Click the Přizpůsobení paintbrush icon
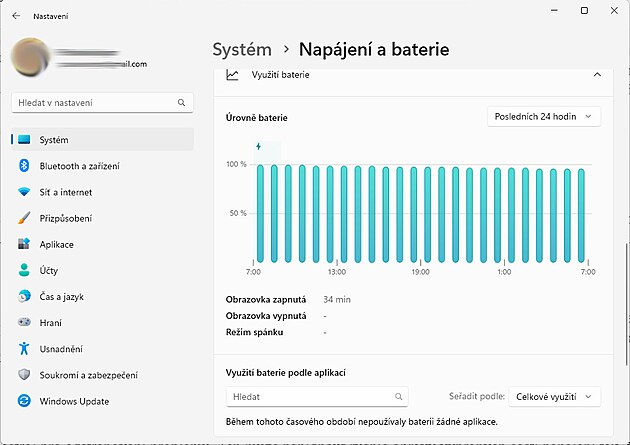Viewport: 630px width, 445px height. coord(24,218)
